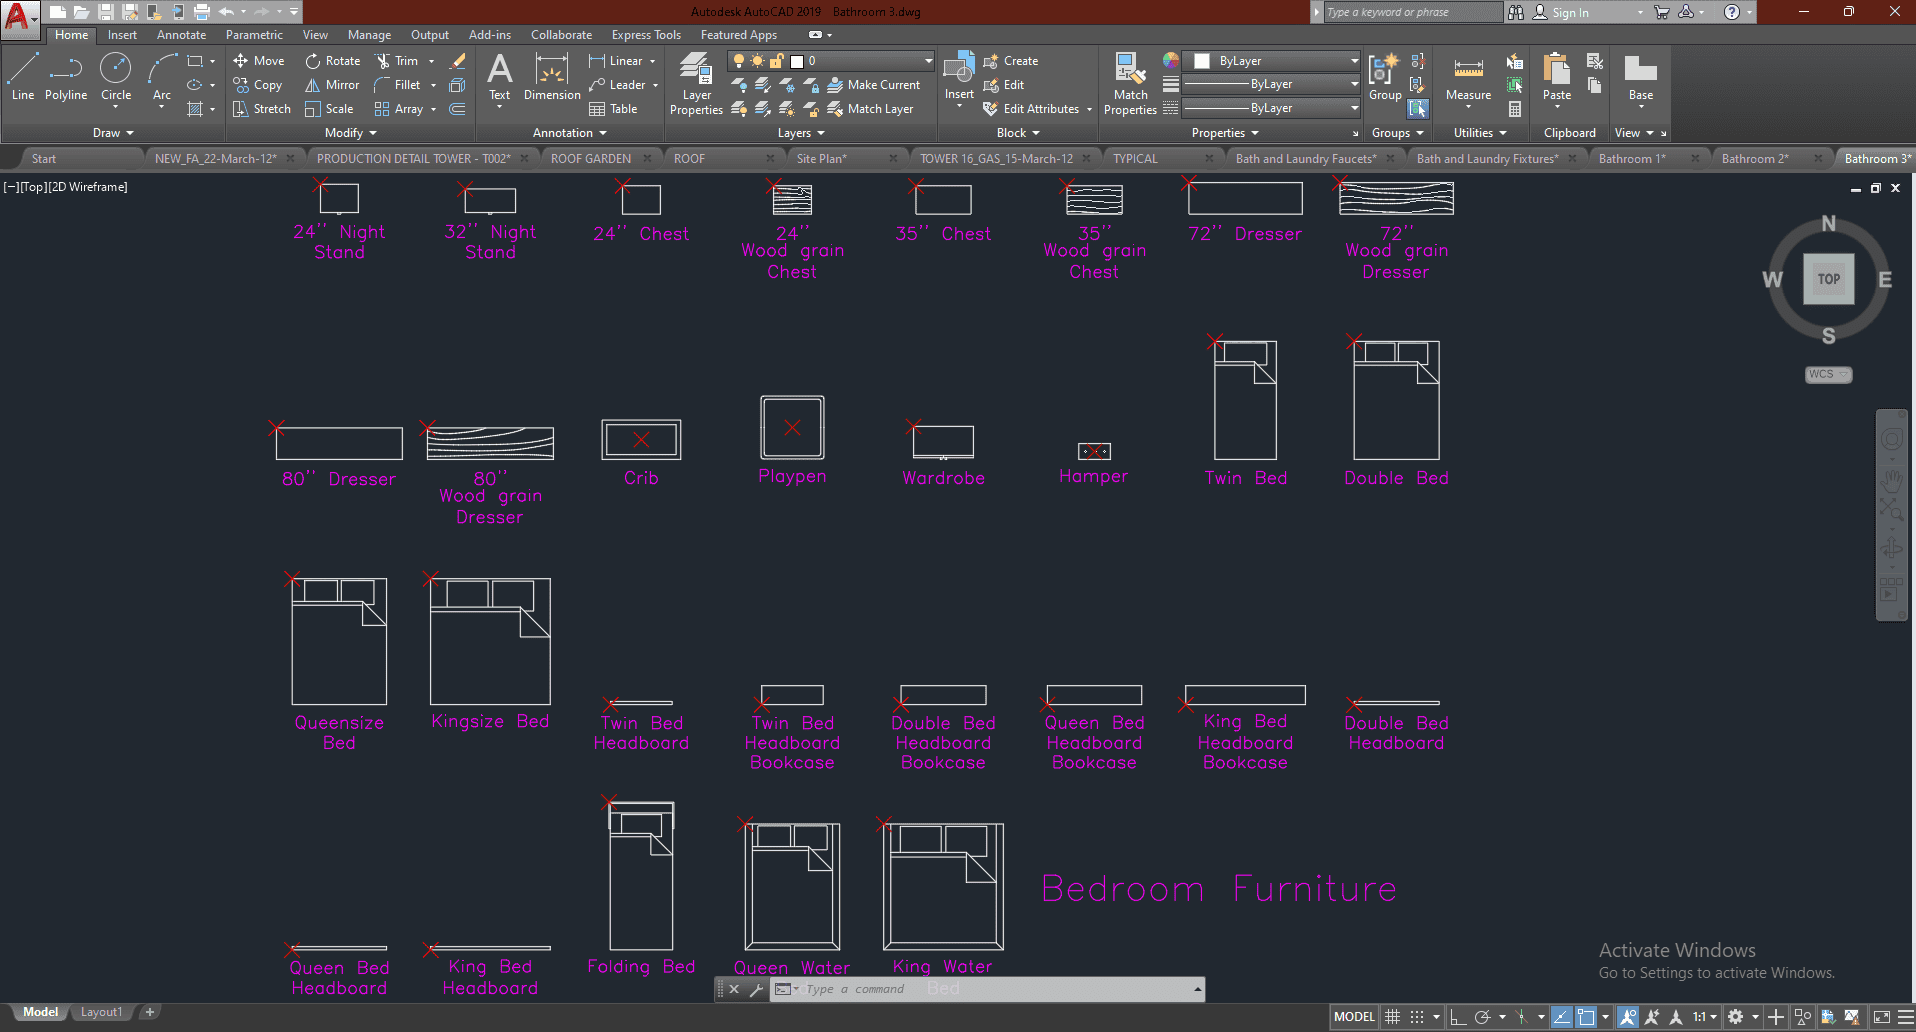
Task: Switch to the ROOF GARDEN drawing tab
Action: (590, 159)
